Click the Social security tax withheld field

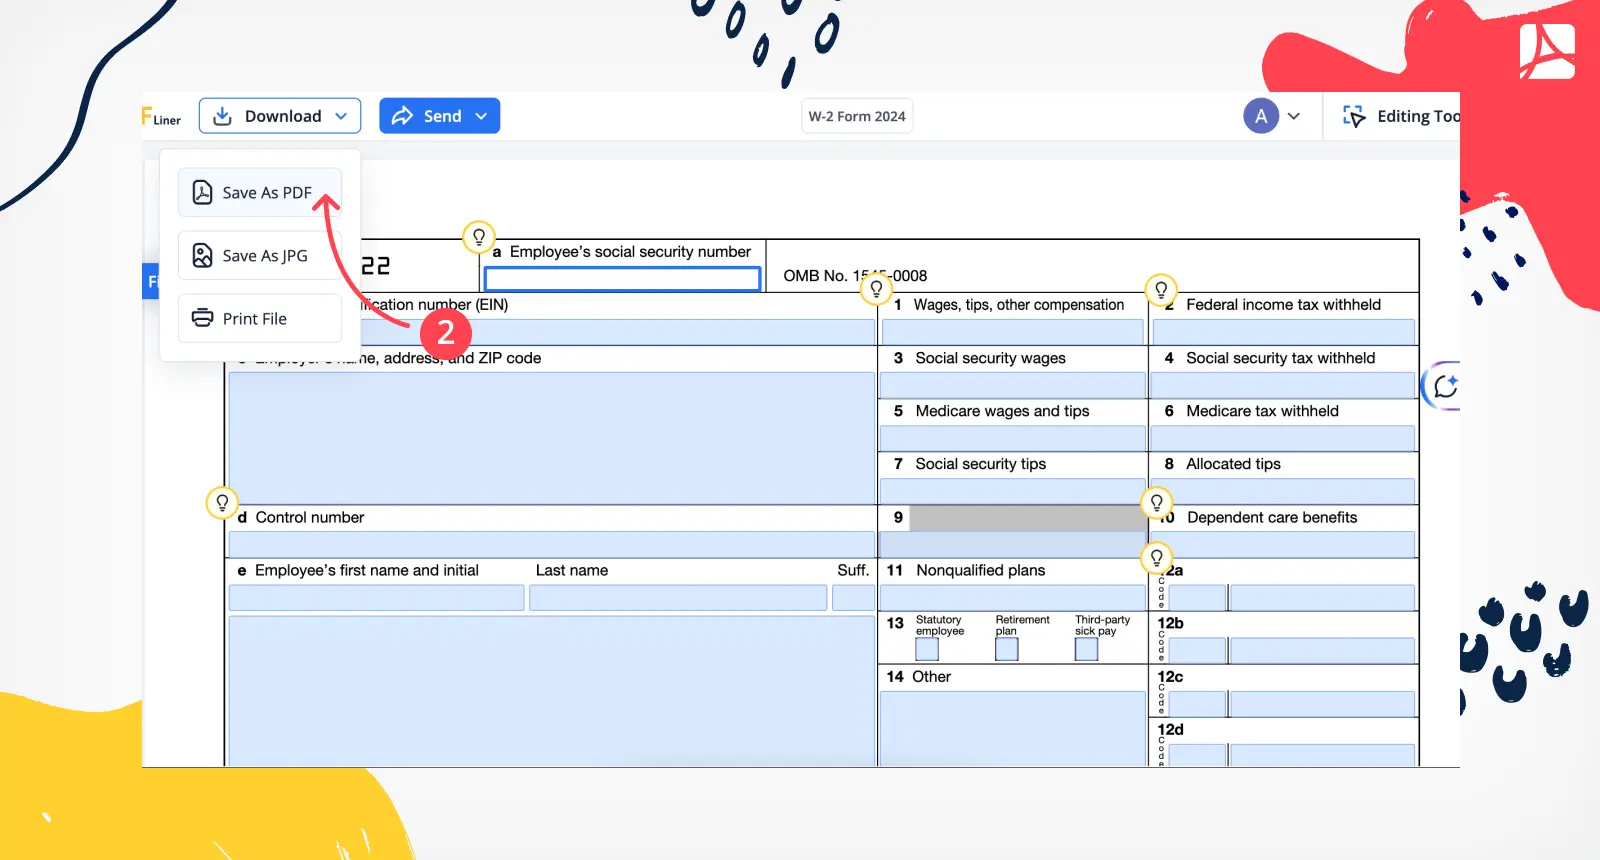[x=1283, y=385]
